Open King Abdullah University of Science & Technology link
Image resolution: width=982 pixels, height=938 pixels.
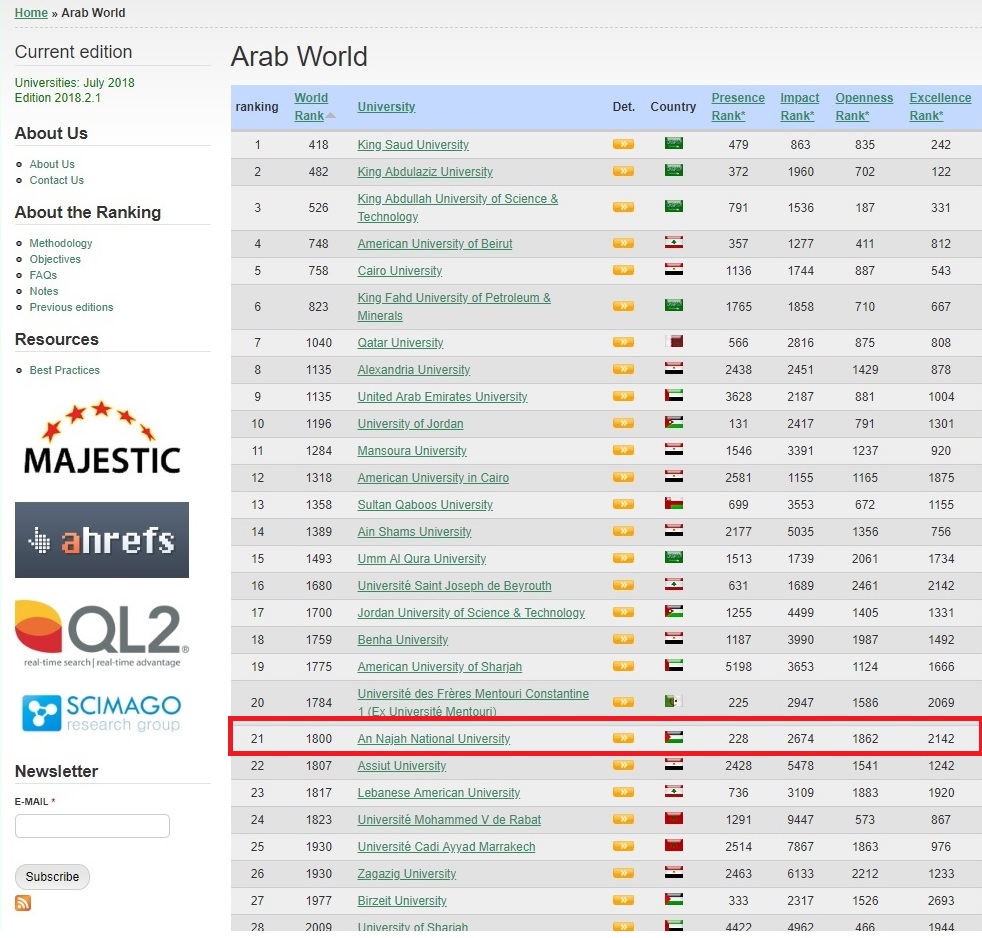coord(458,208)
